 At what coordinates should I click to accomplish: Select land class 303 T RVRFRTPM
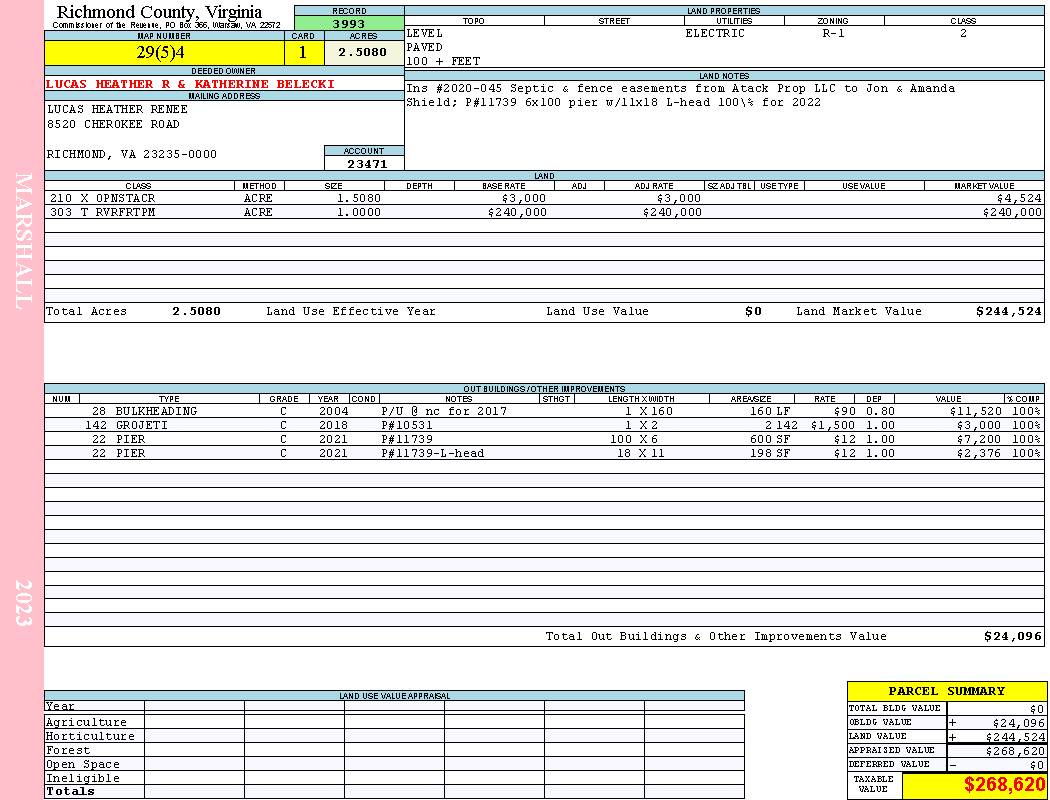point(102,212)
